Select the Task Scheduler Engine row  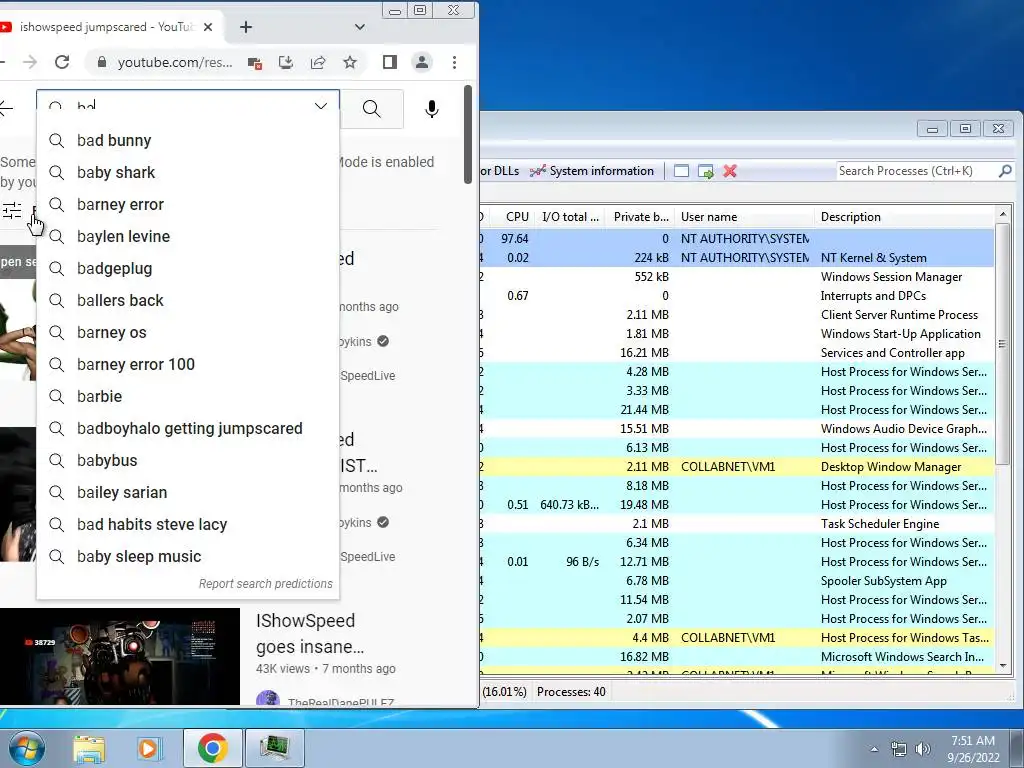click(x=737, y=524)
